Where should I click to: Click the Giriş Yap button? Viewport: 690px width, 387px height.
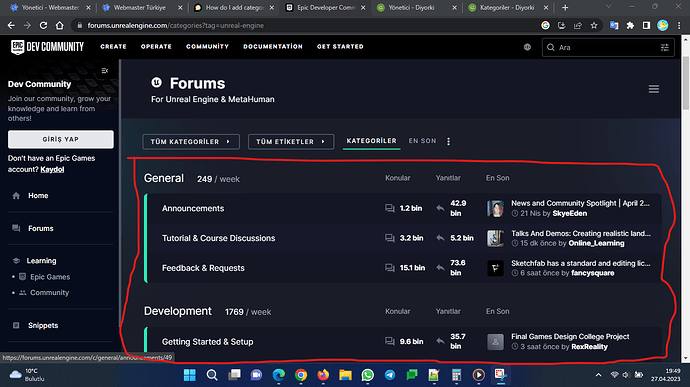click(61, 139)
